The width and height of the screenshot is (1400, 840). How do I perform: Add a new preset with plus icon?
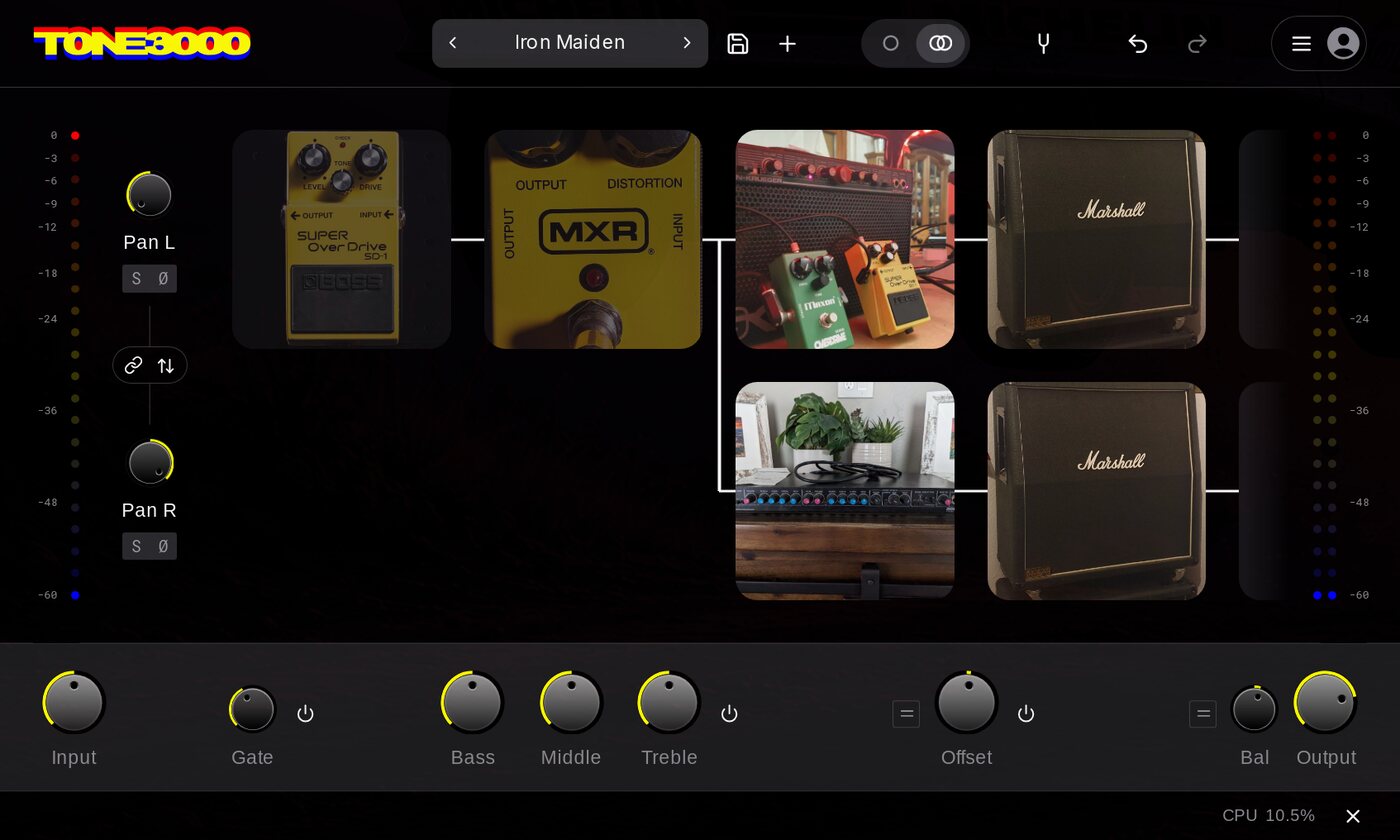(788, 43)
